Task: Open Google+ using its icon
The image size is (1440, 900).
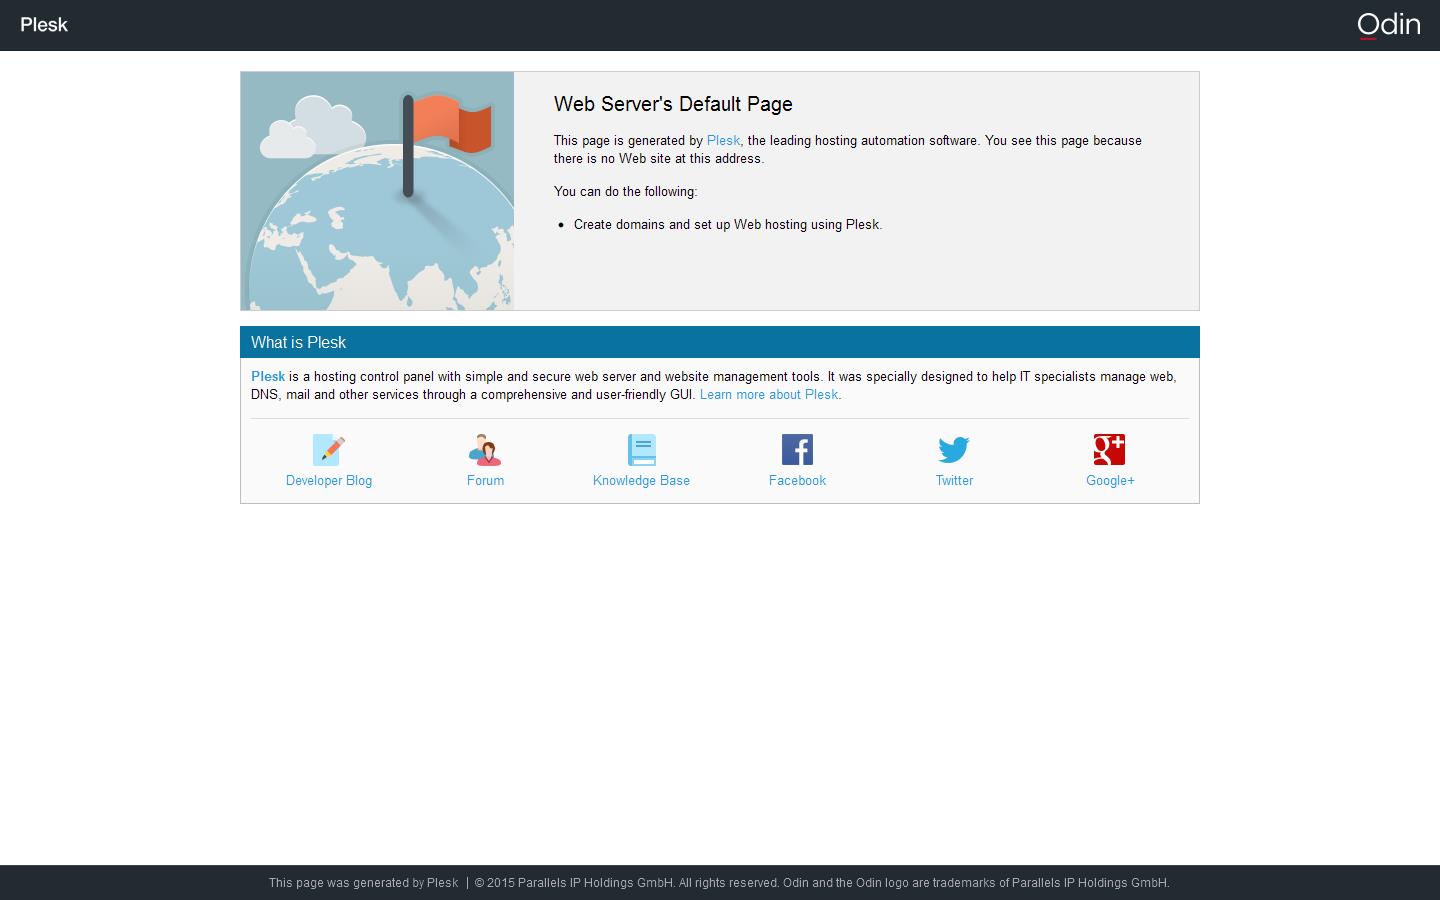Action: [x=1110, y=450]
